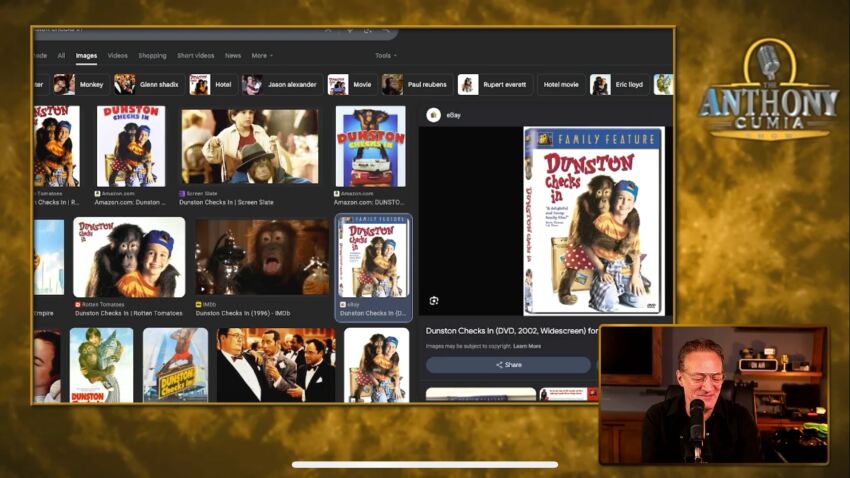Image resolution: width=850 pixels, height=478 pixels.
Task: Open the white Dunston Checks In Amazon poster
Action: (x=131, y=146)
